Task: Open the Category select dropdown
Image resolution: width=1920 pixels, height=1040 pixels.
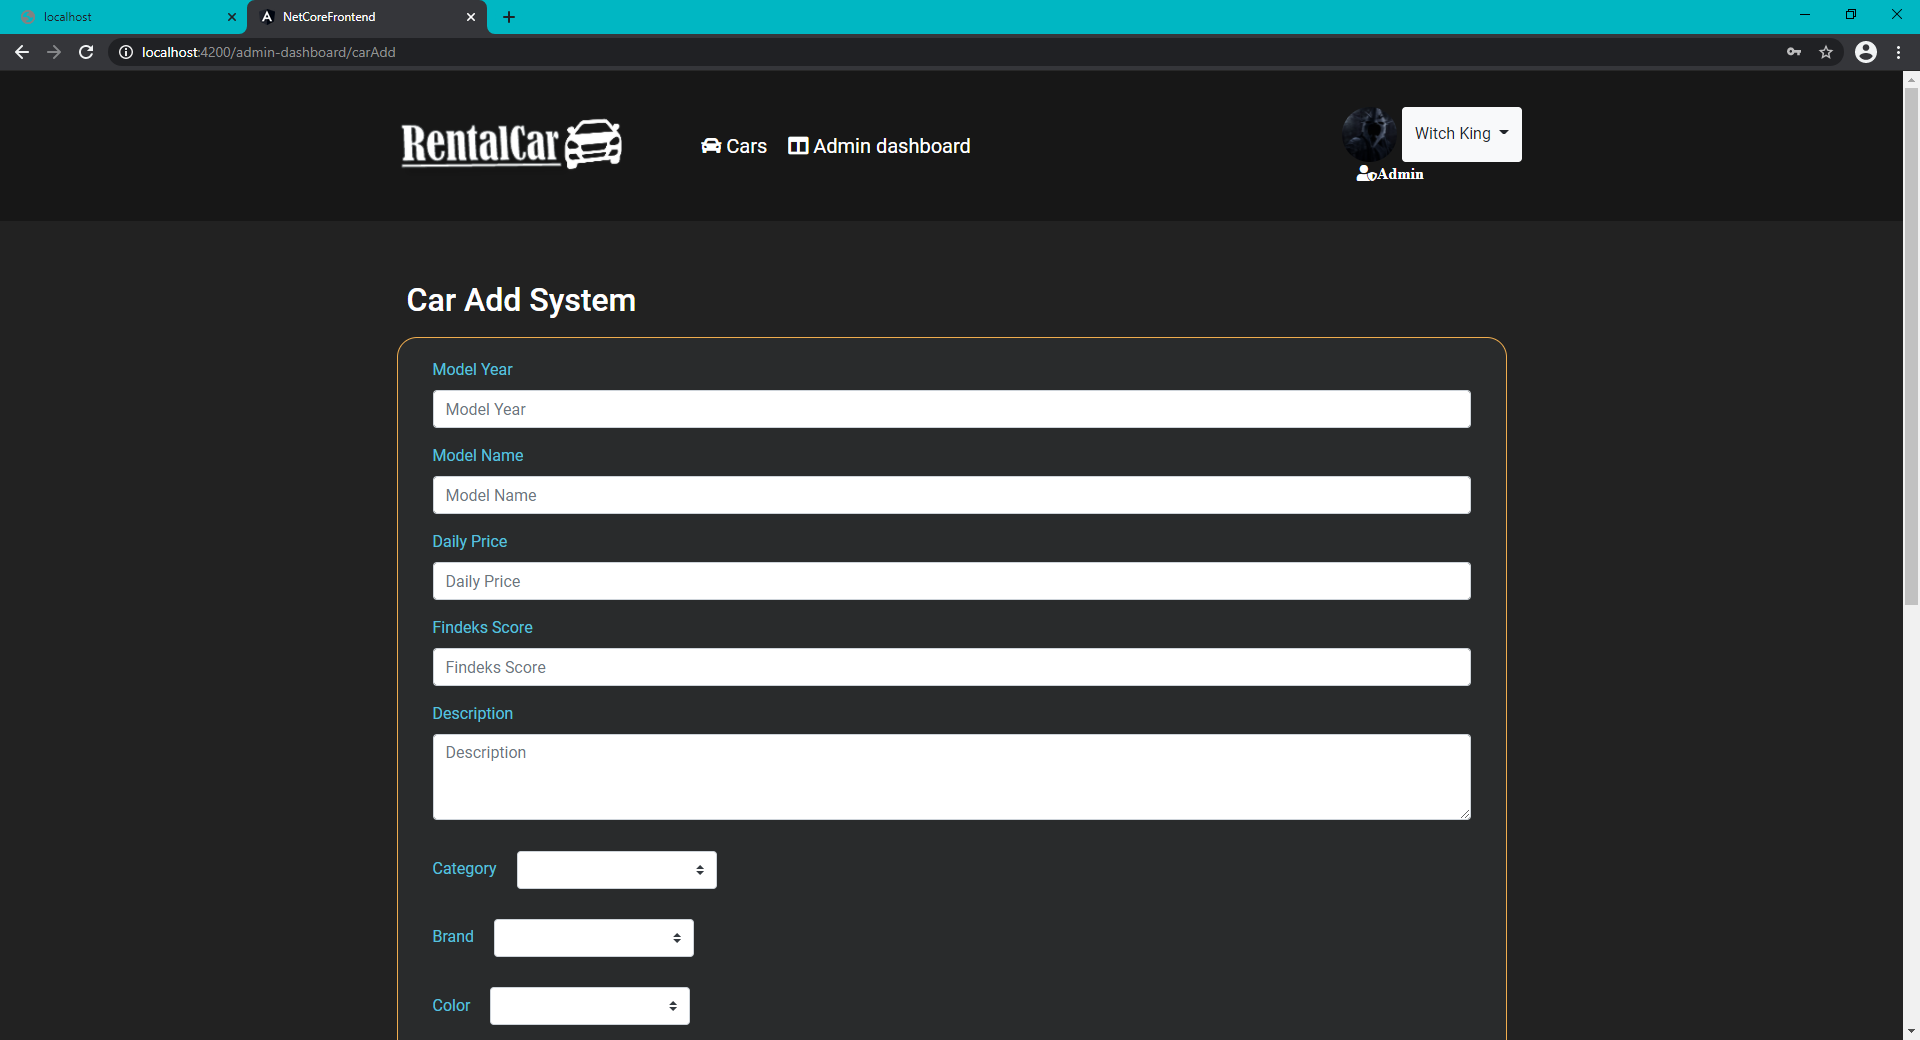Action: 616,870
